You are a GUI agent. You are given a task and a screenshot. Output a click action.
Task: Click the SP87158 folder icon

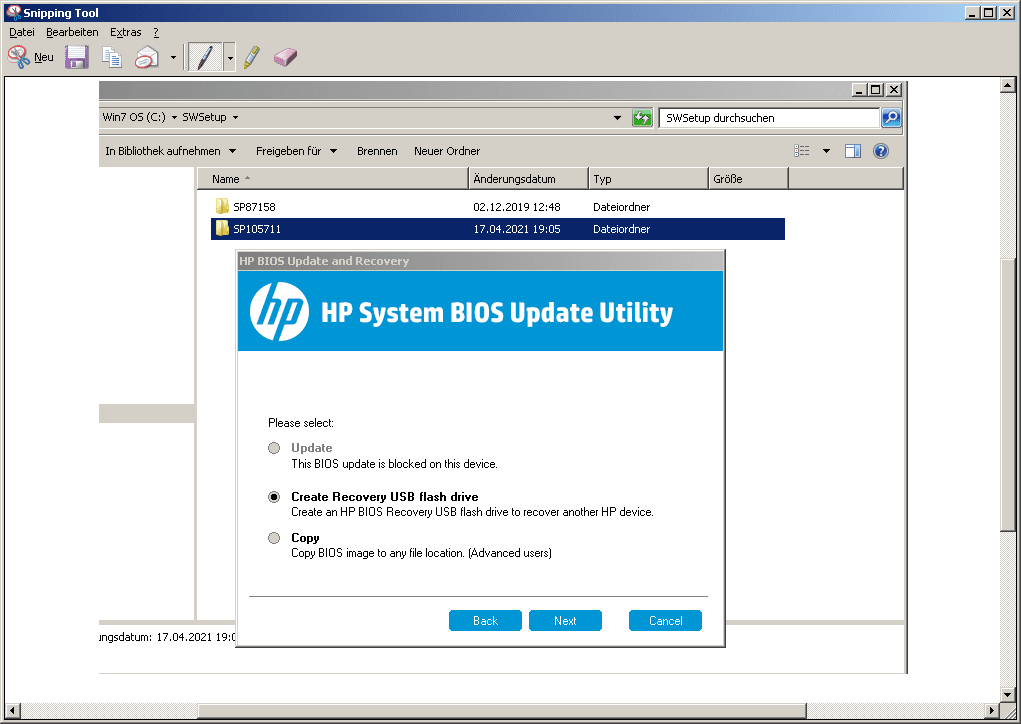click(222, 206)
